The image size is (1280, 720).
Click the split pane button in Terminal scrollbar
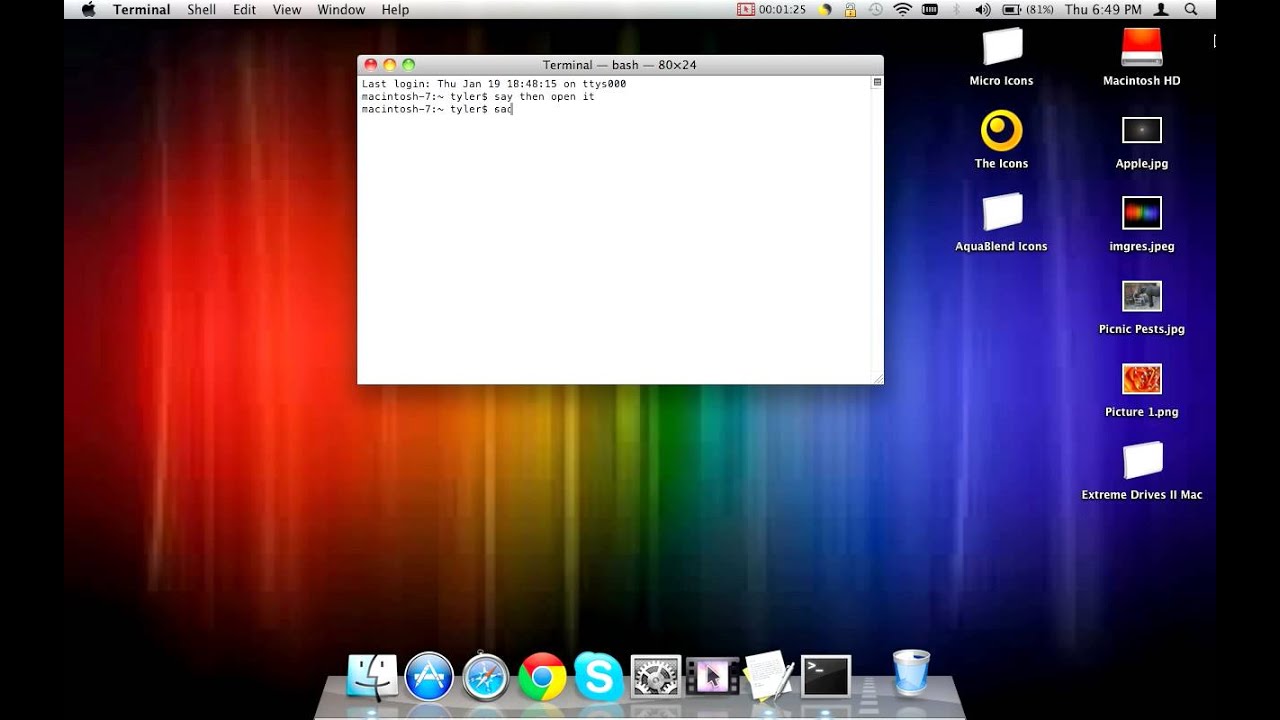(877, 83)
